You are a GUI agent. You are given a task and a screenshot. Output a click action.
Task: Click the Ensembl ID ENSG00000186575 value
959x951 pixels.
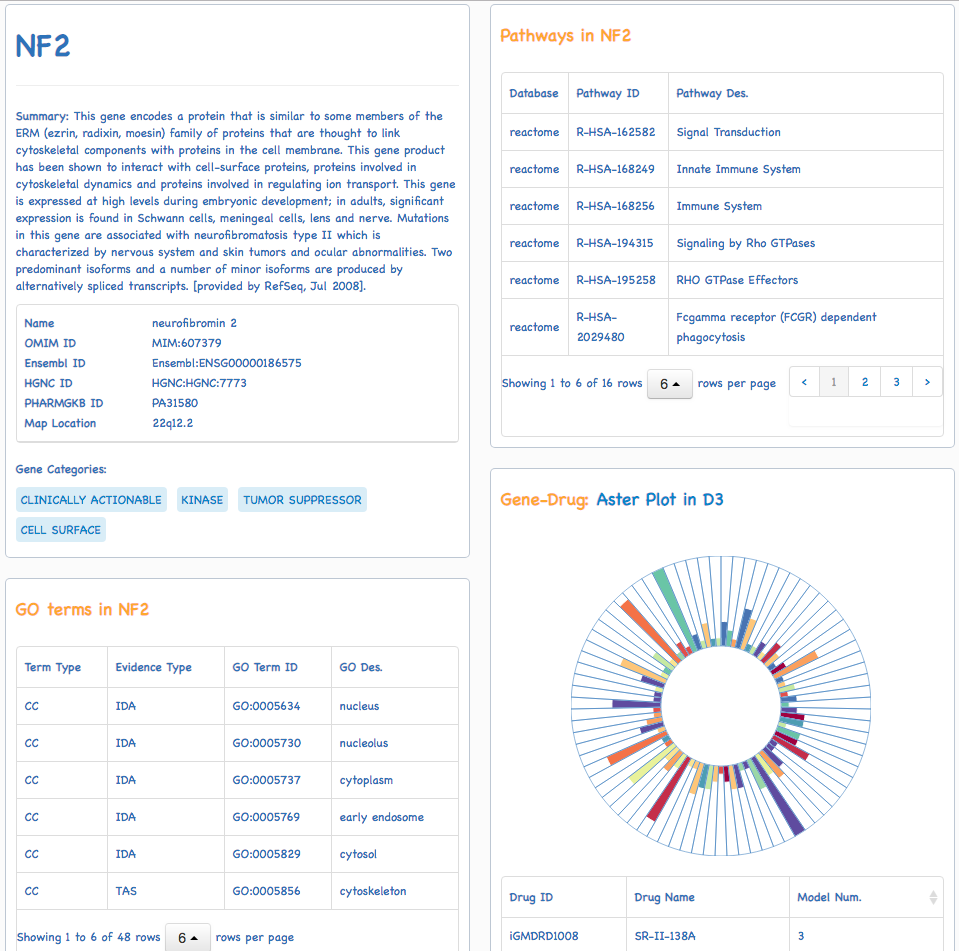pyautogui.click(x=227, y=363)
